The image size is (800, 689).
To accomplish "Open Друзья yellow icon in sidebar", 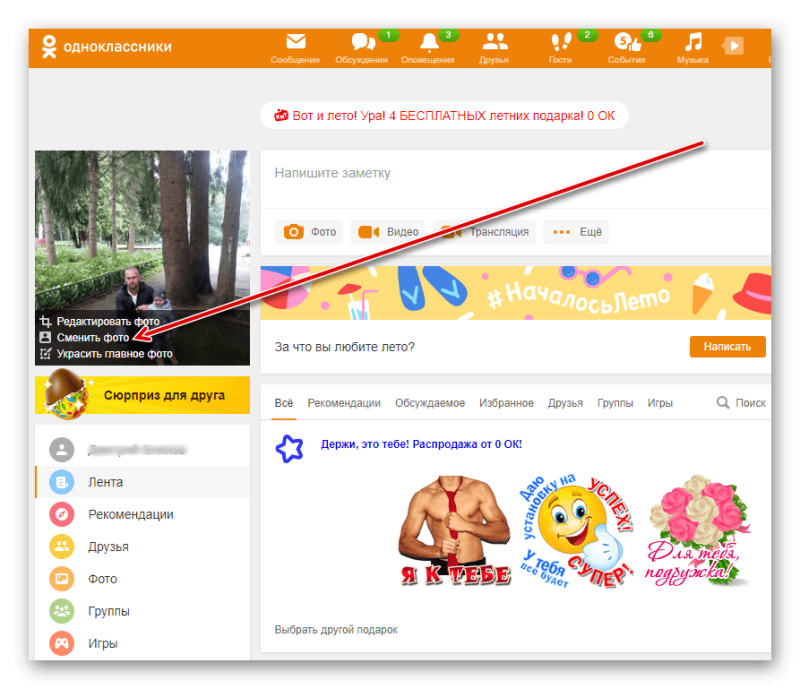I will point(62,546).
